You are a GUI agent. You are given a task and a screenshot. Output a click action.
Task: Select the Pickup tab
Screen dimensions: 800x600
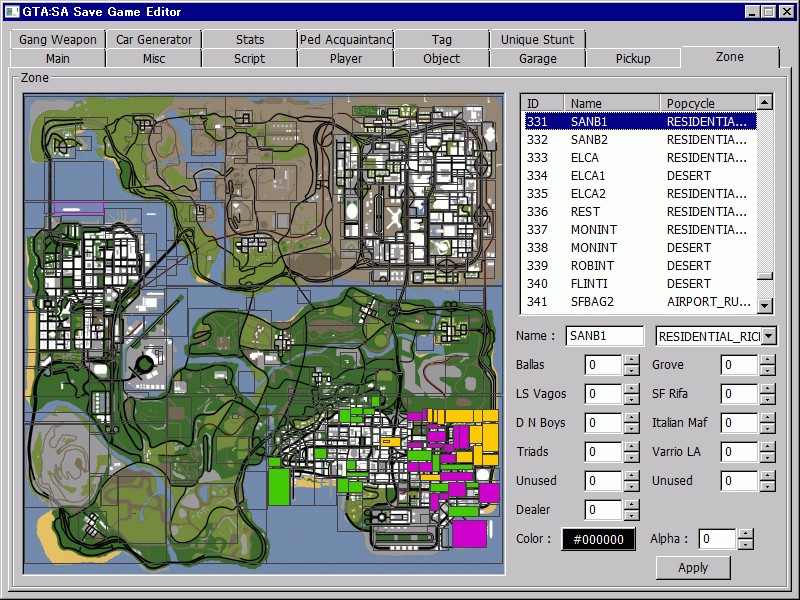(x=633, y=58)
